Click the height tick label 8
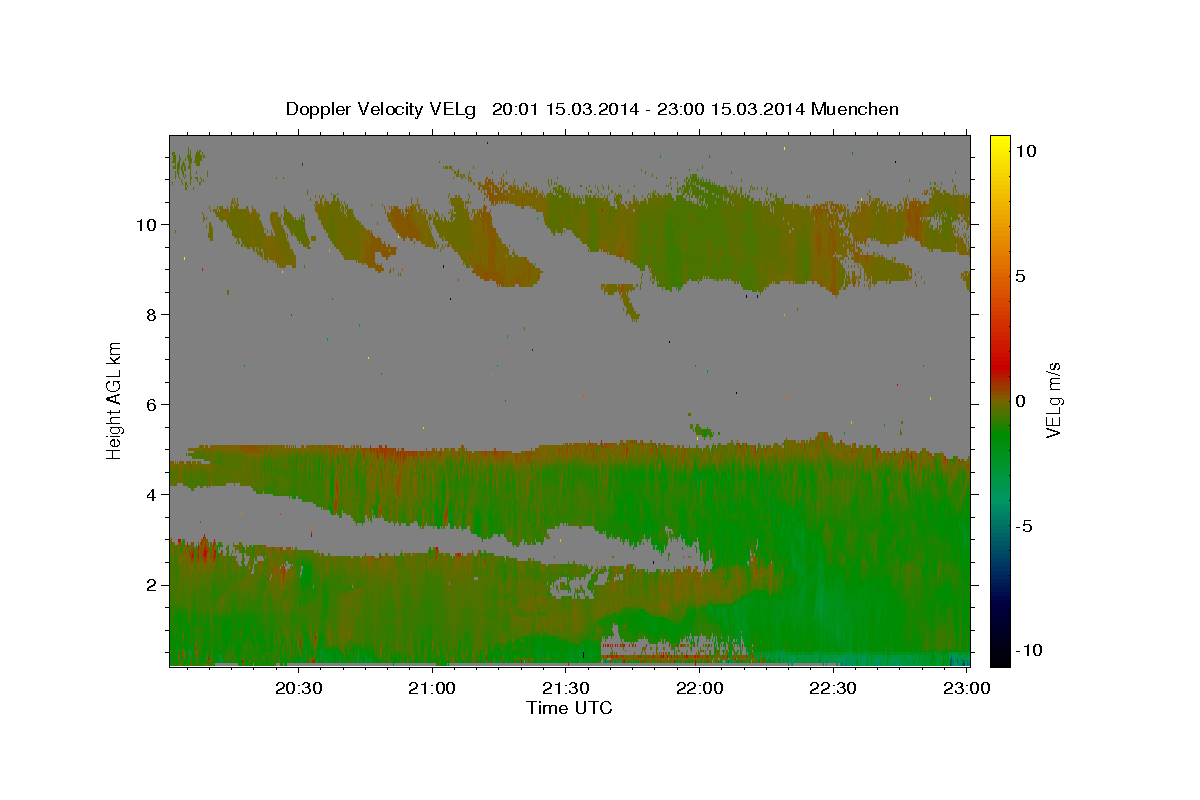This screenshot has height=800, width=1200. tap(153, 314)
